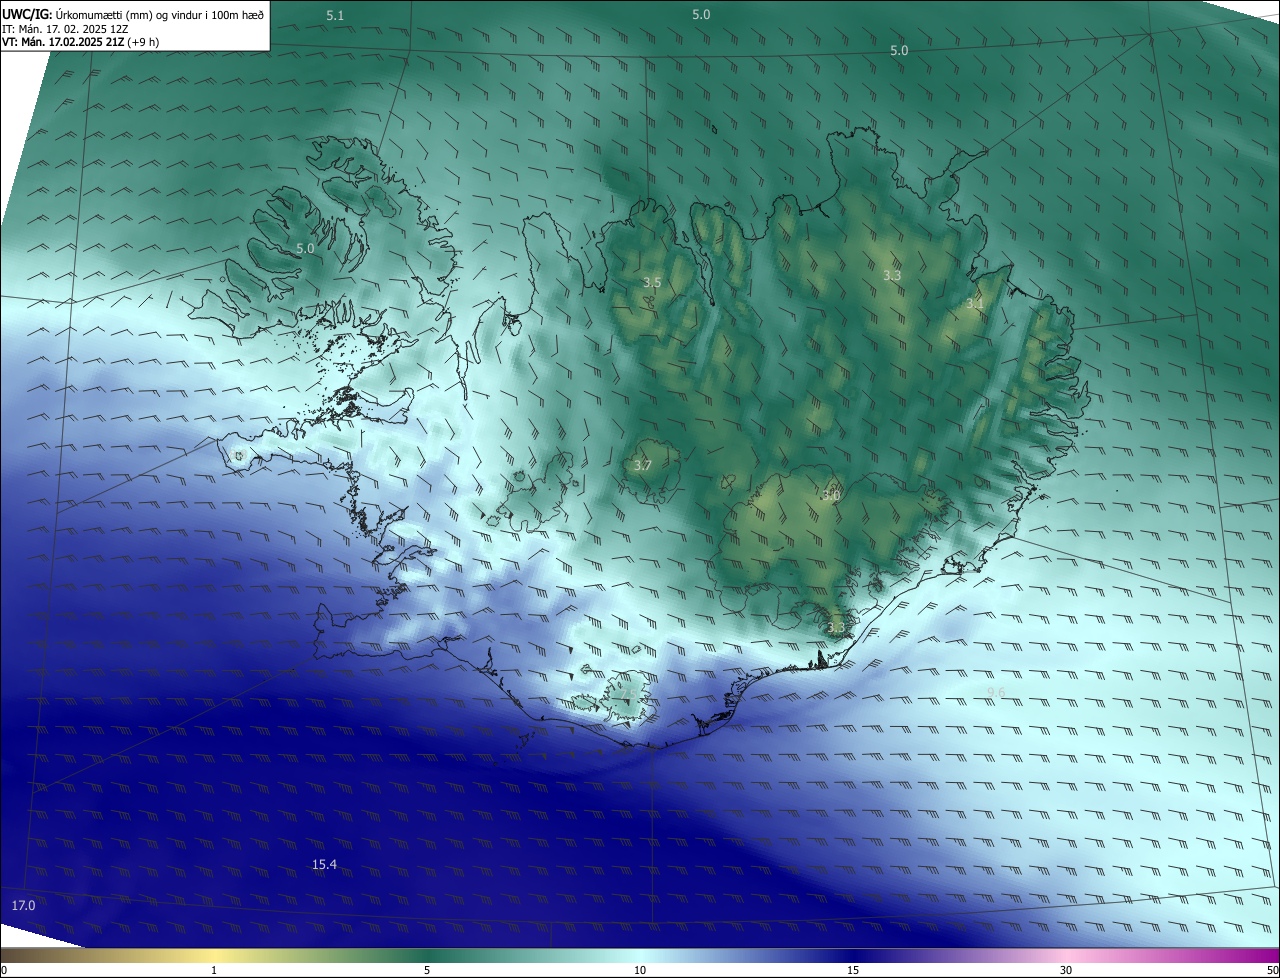The image size is (1280, 978).
Task: Select the 'VT: Mán. 17.02.2025 21Z (+9 h)' line
Action: pos(80,42)
